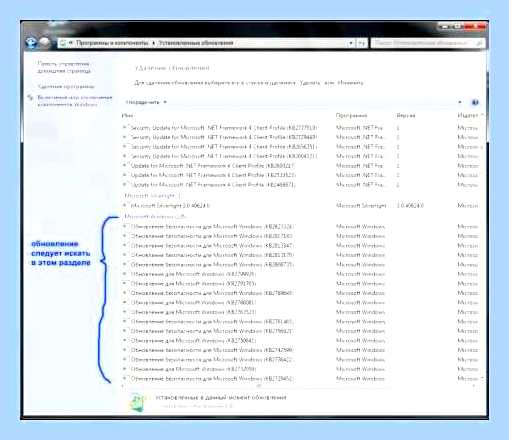Open Панель управления домашняя страница link
Image resolution: width=509 pixels, height=440 pixels.
(x=64, y=67)
